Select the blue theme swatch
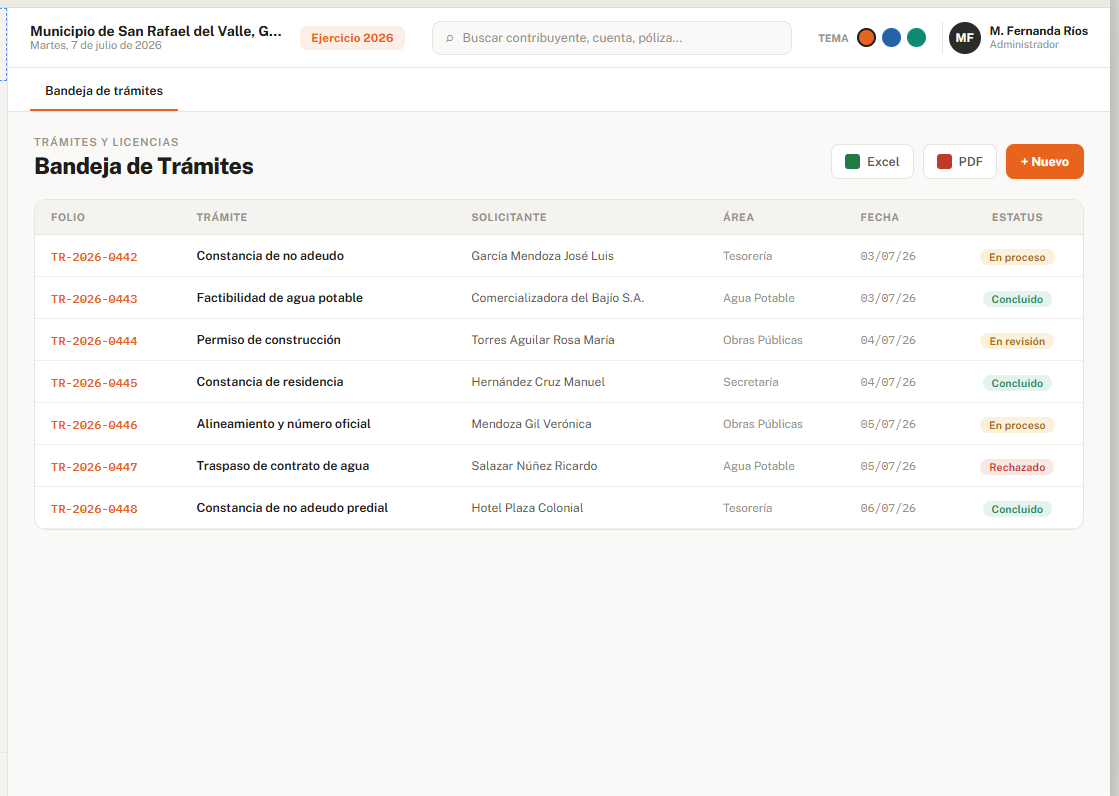The height and width of the screenshot is (796, 1119). click(x=891, y=38)
